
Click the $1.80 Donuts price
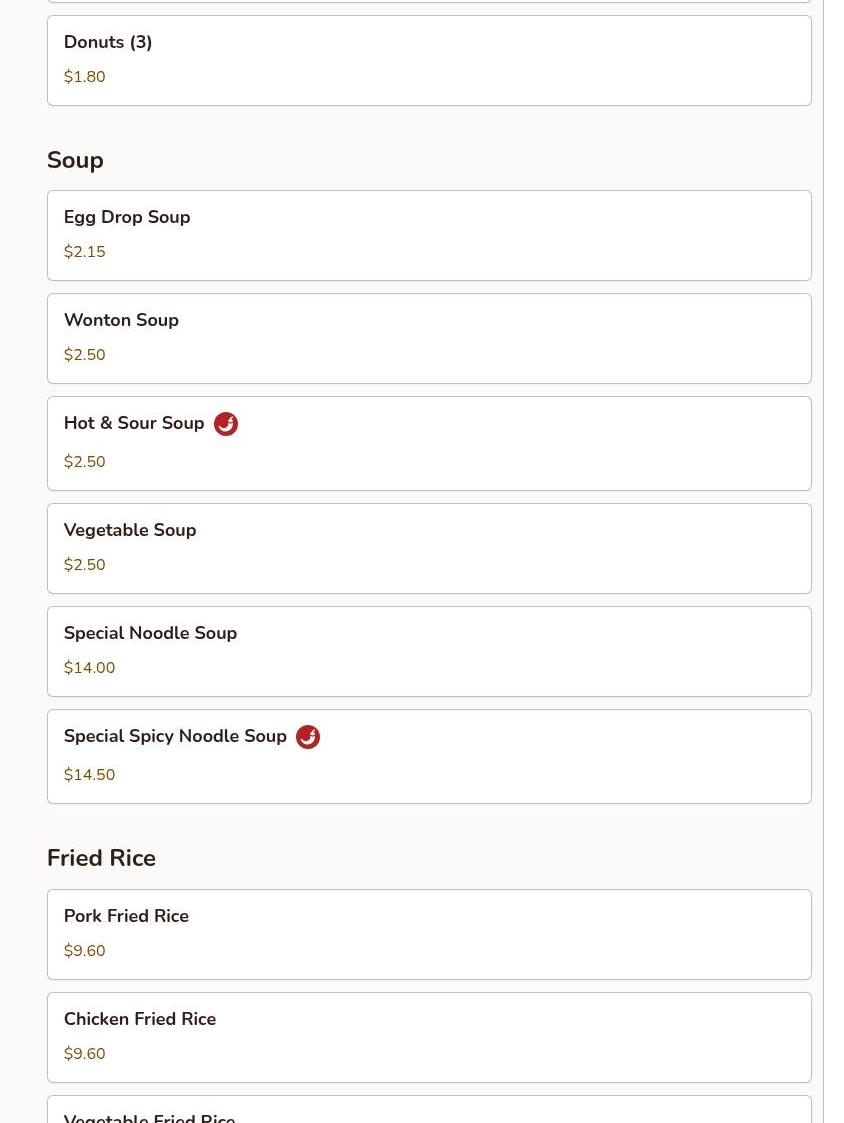pos(84,77)
